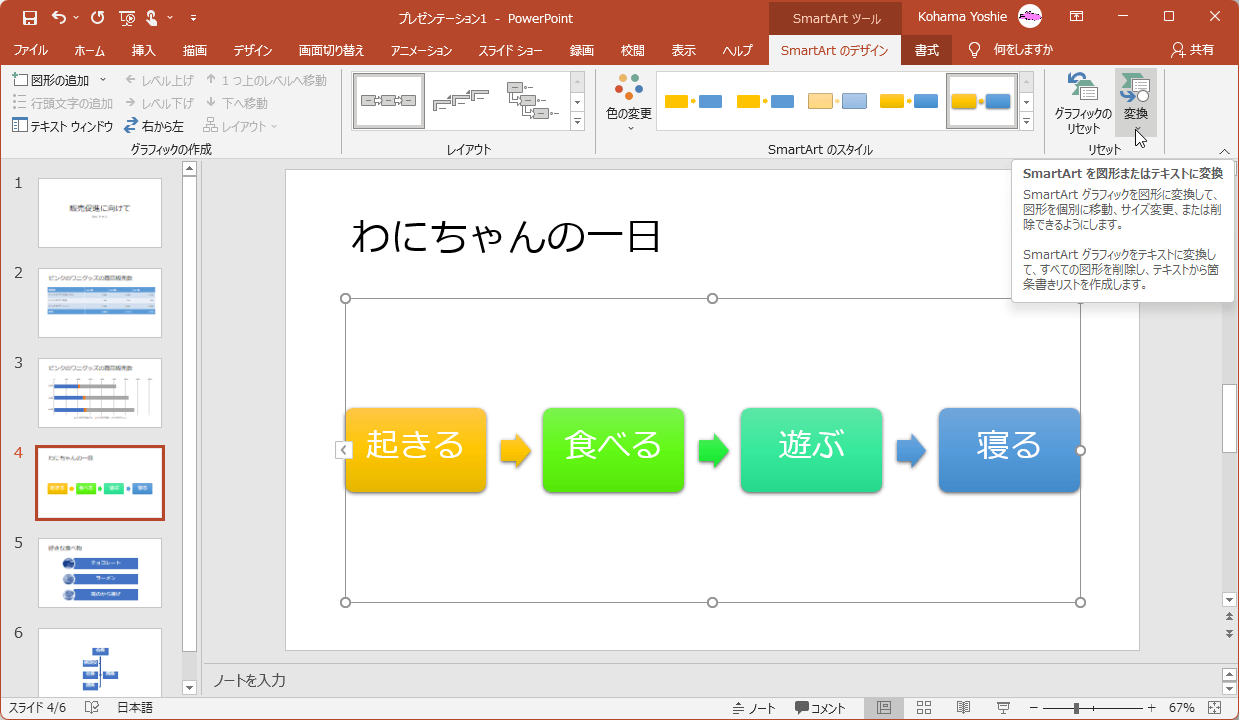Select slide 5 thumbnail
Viewport: 1239px width, 720px height.
pyautogui.click(x=100, y=573)
